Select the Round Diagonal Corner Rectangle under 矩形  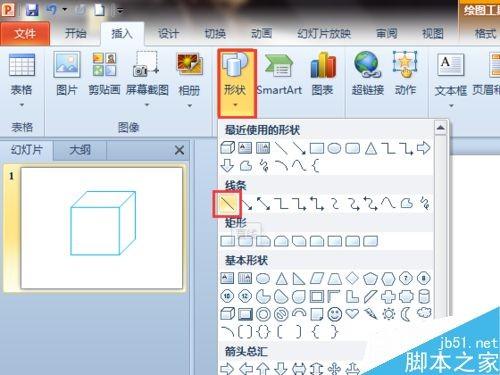[370, 241]
